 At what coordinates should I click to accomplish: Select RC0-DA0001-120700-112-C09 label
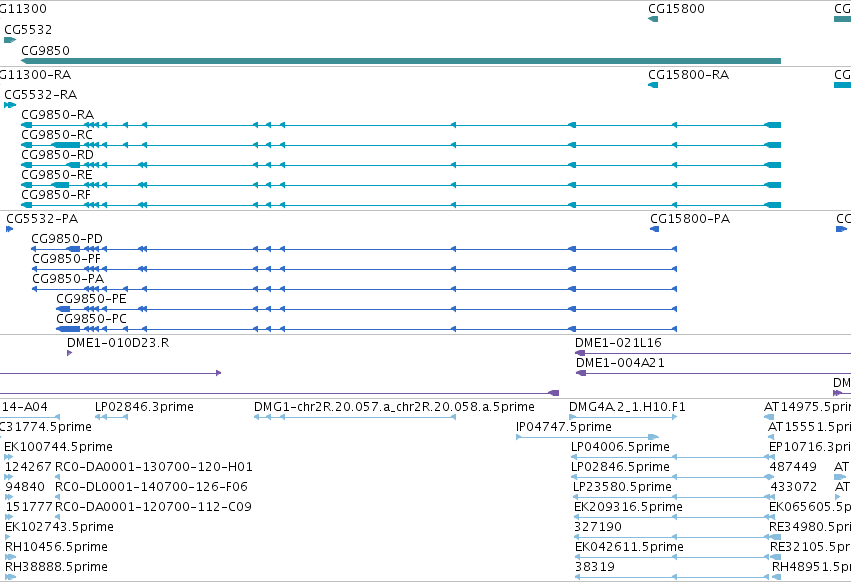(x=154, y=507)
